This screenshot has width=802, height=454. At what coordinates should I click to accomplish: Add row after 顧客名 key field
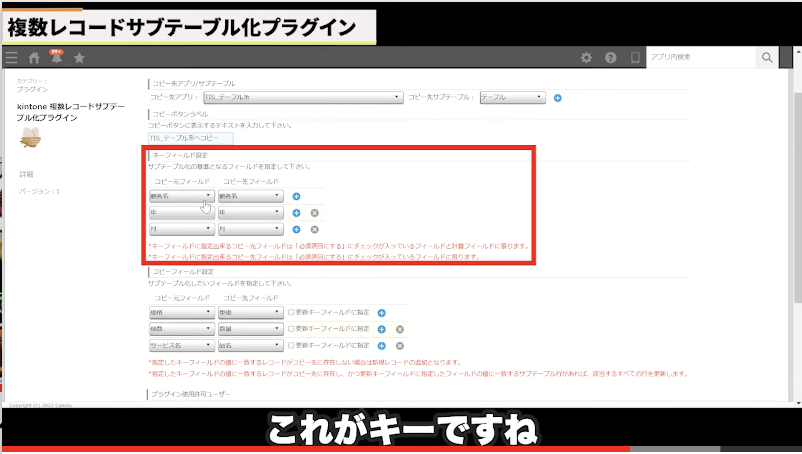(x=297, y=197)
